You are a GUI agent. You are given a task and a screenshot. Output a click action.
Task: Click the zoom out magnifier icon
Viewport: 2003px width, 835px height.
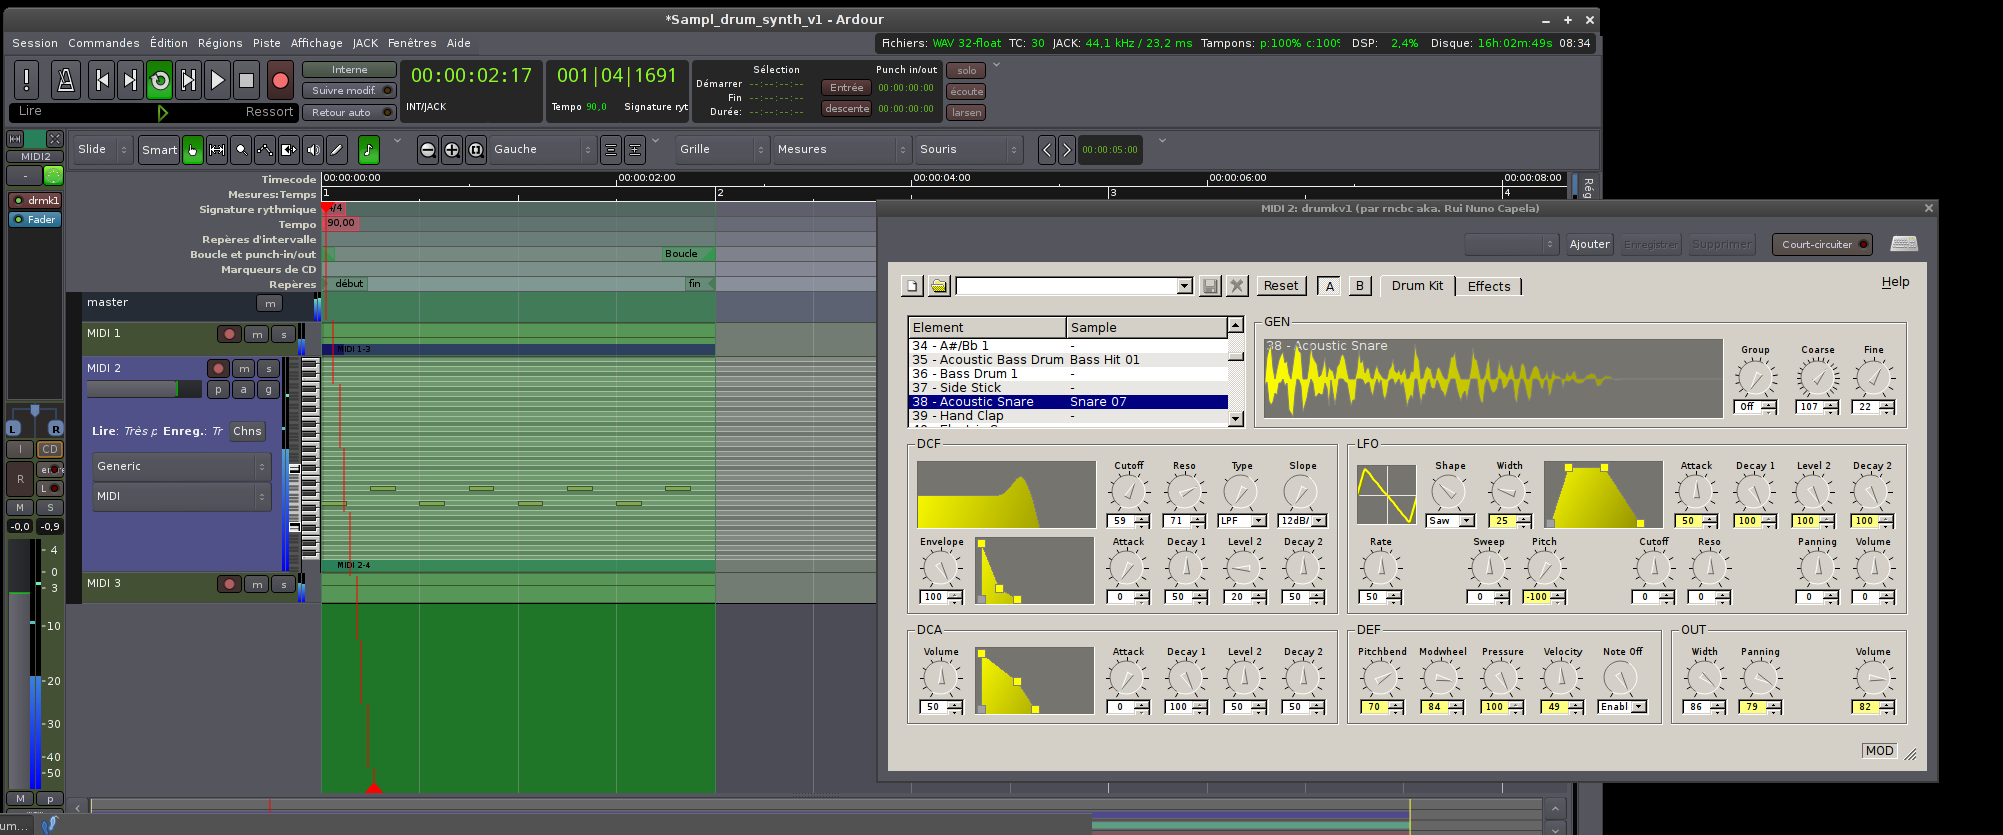[428, 150]
